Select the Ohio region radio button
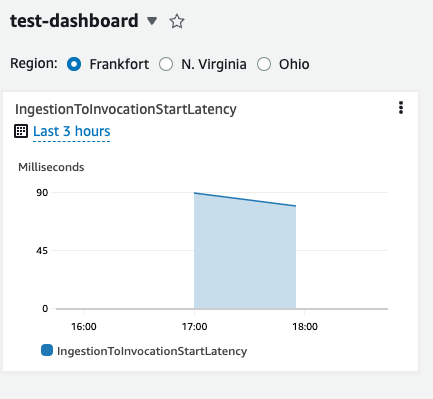The image size is (433, 399). coord(264,64)
